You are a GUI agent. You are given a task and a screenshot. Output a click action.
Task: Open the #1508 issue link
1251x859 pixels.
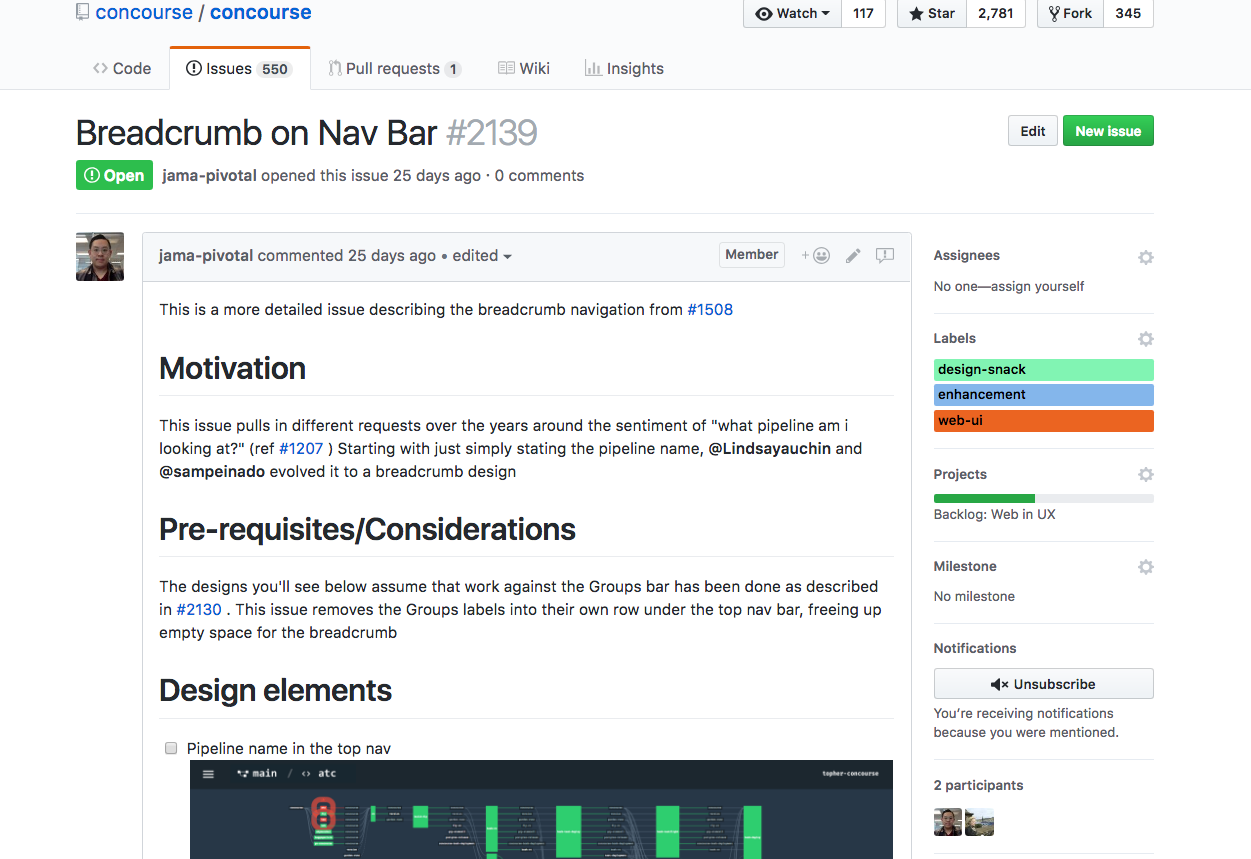pos(710,310)
